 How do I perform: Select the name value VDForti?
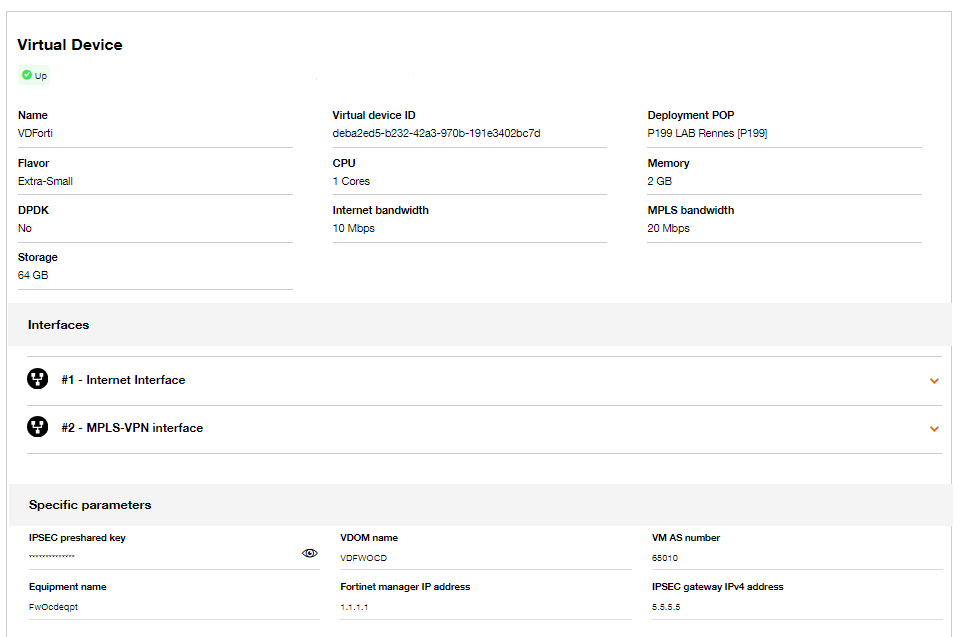[35, 133]
